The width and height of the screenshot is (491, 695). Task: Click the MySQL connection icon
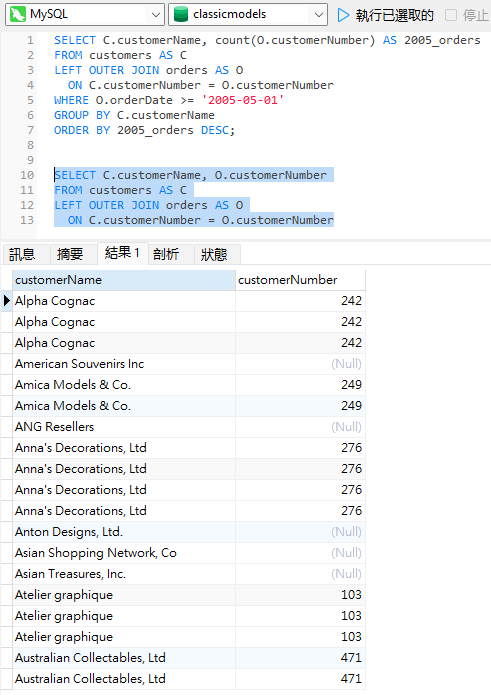(18, 14)
